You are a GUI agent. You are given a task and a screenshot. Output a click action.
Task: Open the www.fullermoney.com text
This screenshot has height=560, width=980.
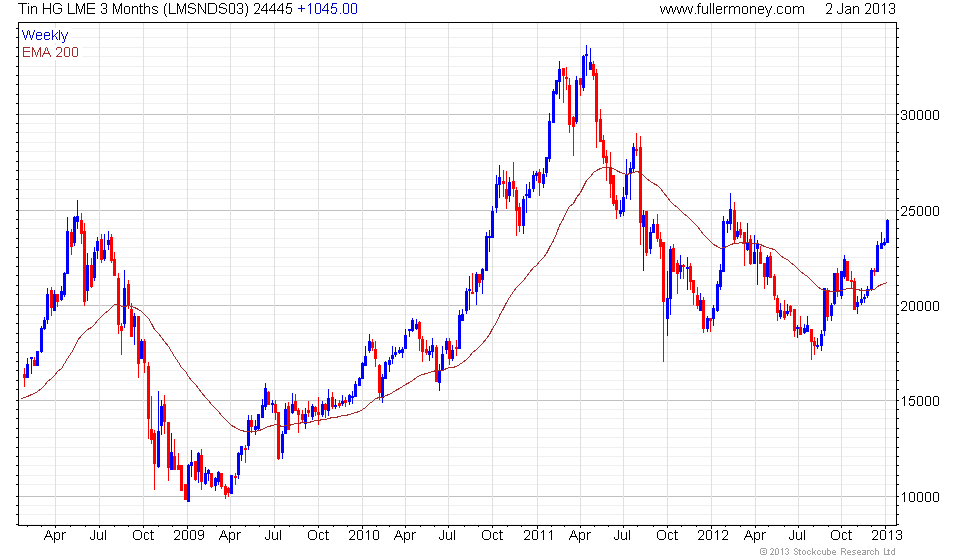click(x=732, y=9)
